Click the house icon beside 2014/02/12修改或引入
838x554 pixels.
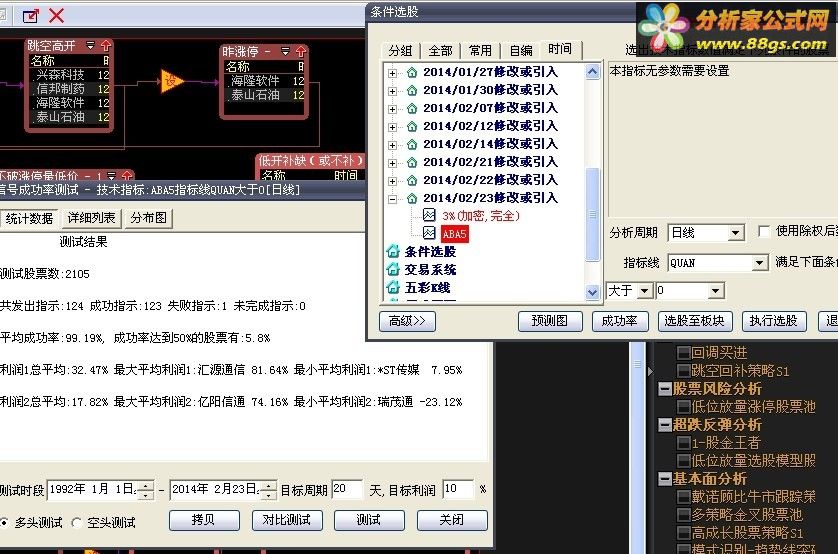[412, 127]
